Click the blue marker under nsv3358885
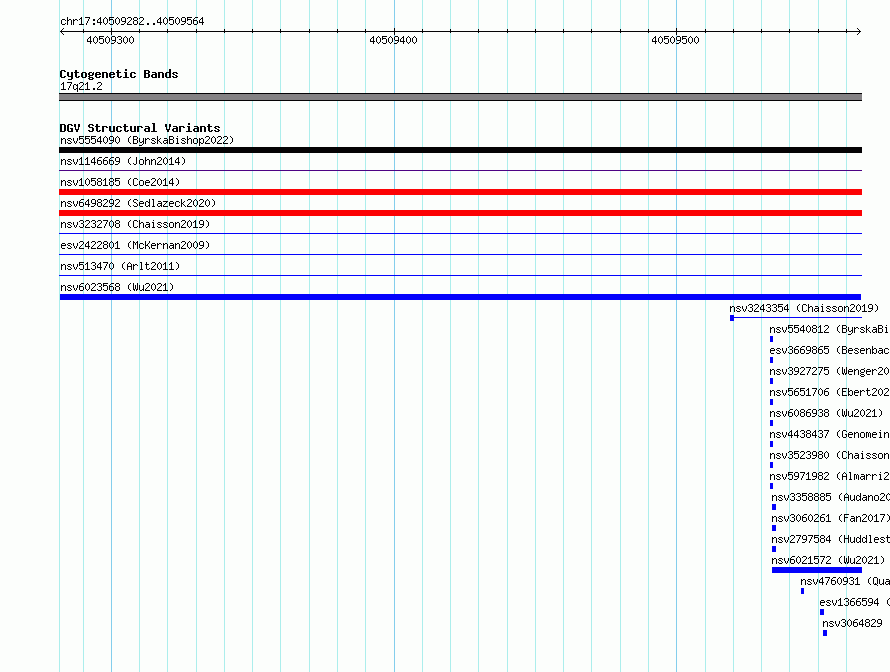 774,507
